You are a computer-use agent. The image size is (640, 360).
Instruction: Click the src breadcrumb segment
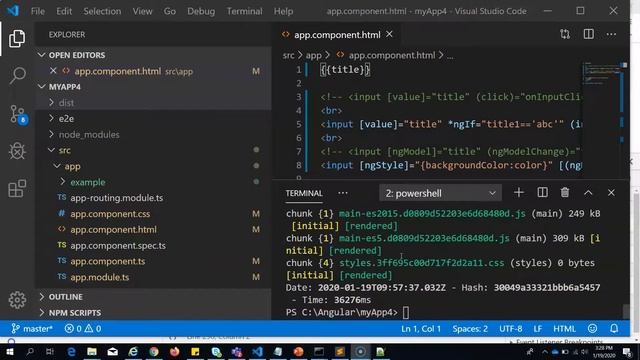pyautogui.click(x=288, y=56)
